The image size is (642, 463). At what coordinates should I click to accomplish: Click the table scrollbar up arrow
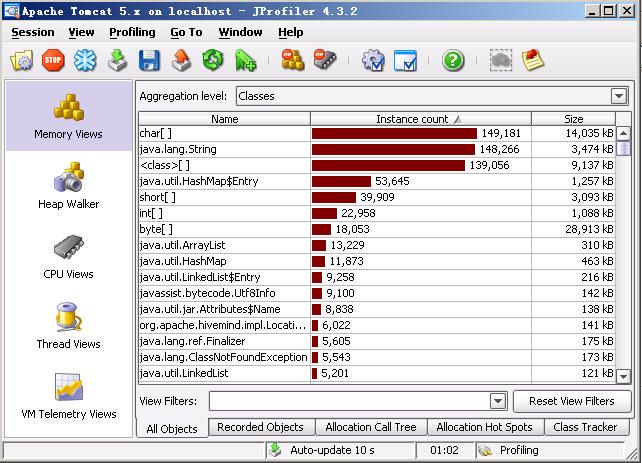coord(623,133)
